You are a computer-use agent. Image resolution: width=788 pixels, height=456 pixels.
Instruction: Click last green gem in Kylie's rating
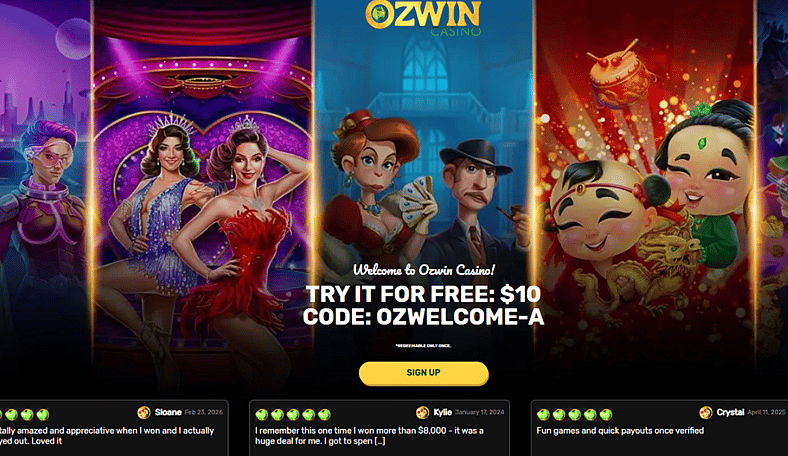324,415
